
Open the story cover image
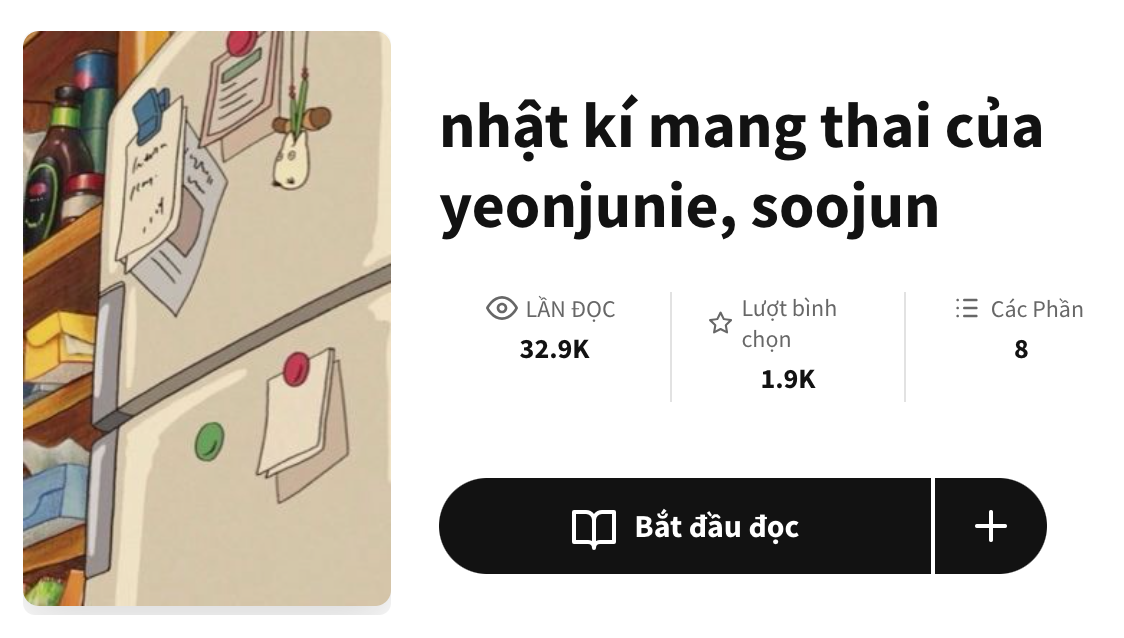pos(207,318)
